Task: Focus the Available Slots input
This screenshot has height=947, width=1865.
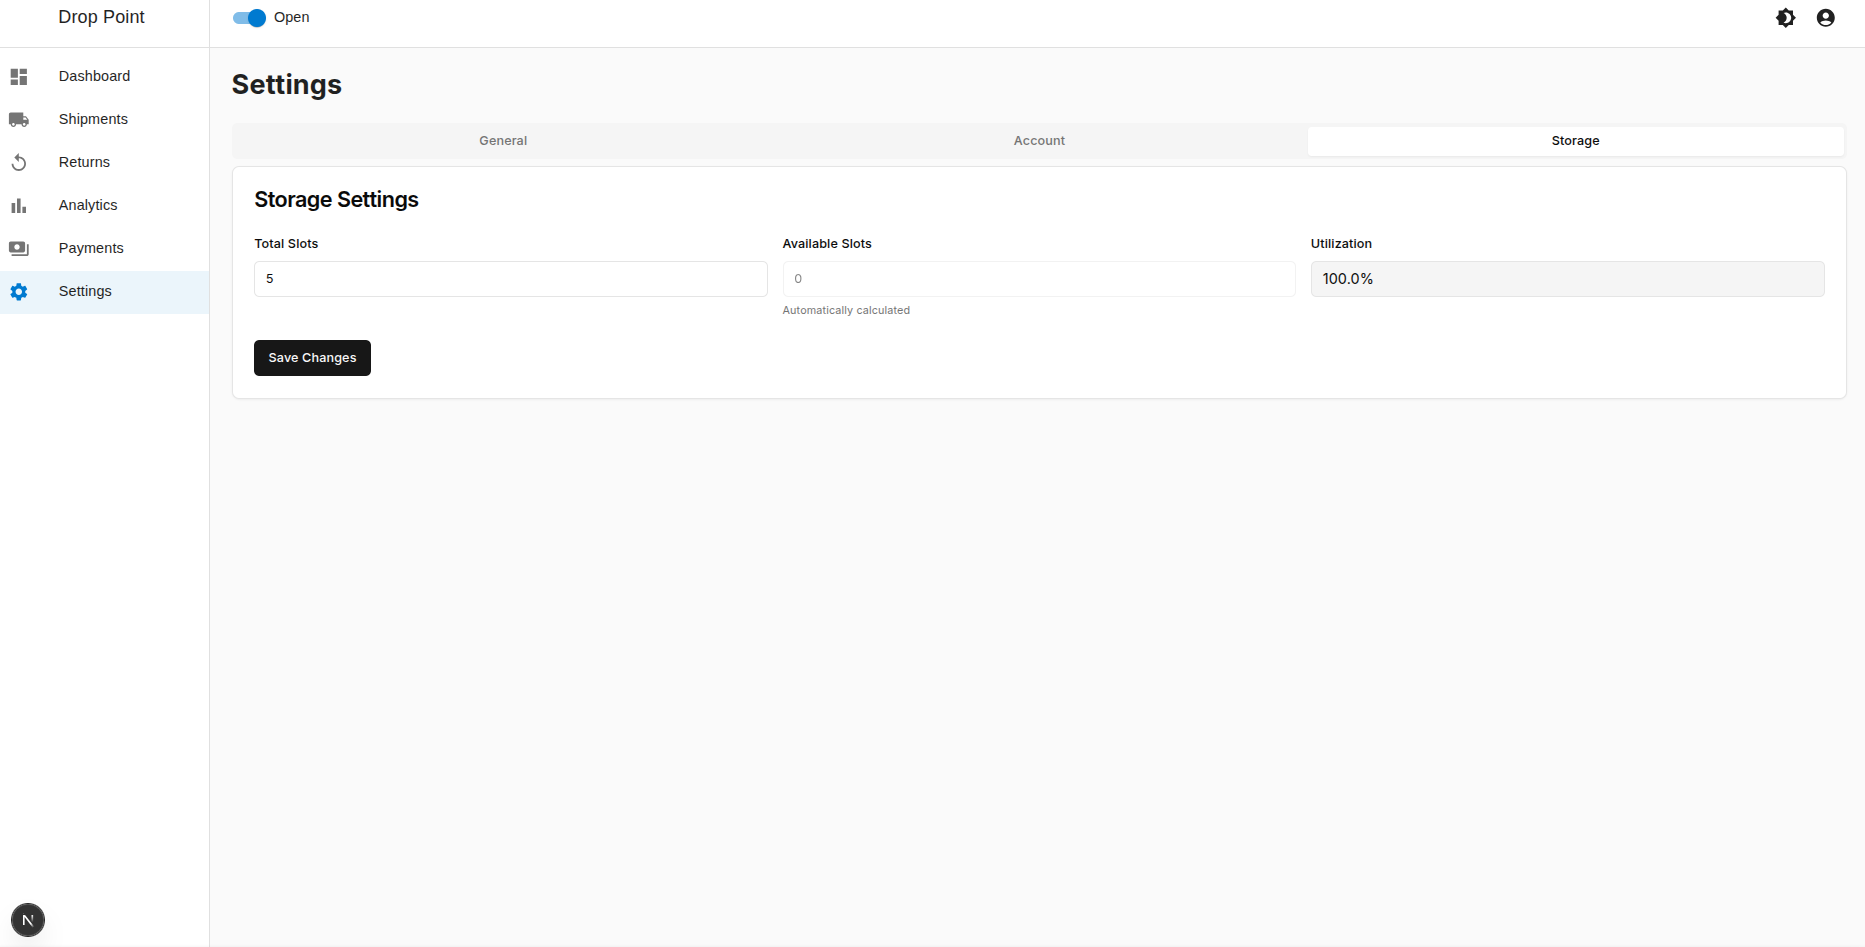Action: point(1038,278)
